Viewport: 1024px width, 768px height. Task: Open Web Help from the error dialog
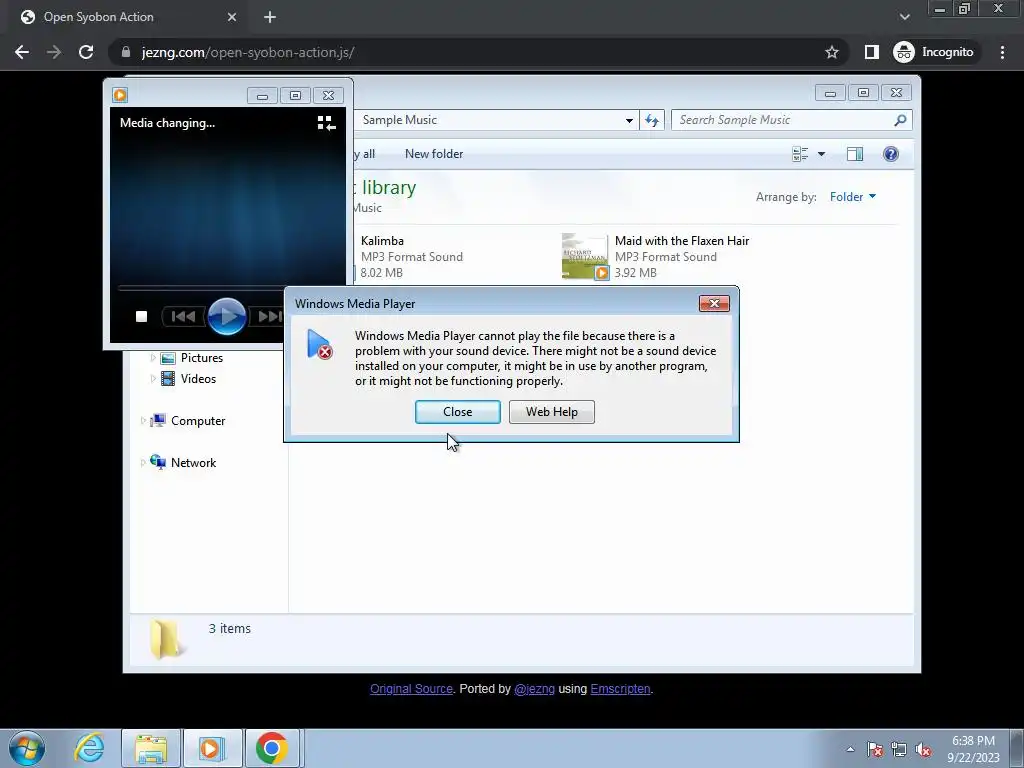(551, 412)
